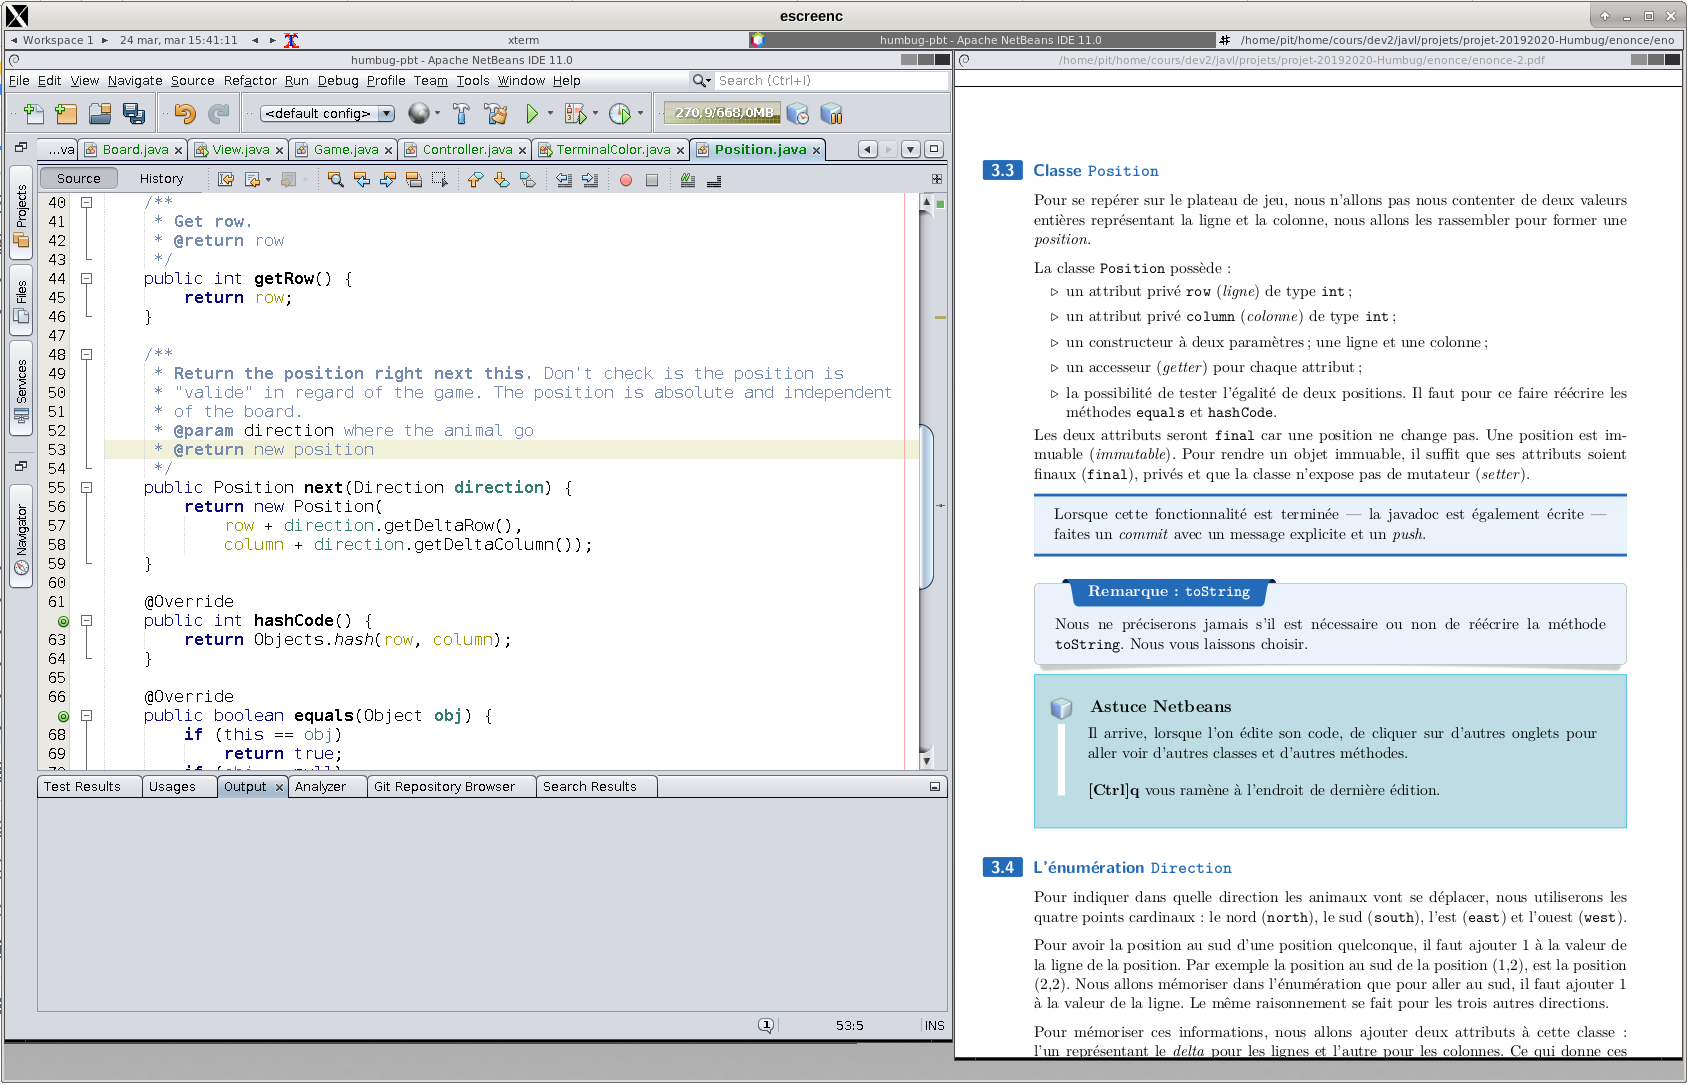Screen dimensions: 1687x1085
Task: Open the Files side panel
Action: point(21,301)
